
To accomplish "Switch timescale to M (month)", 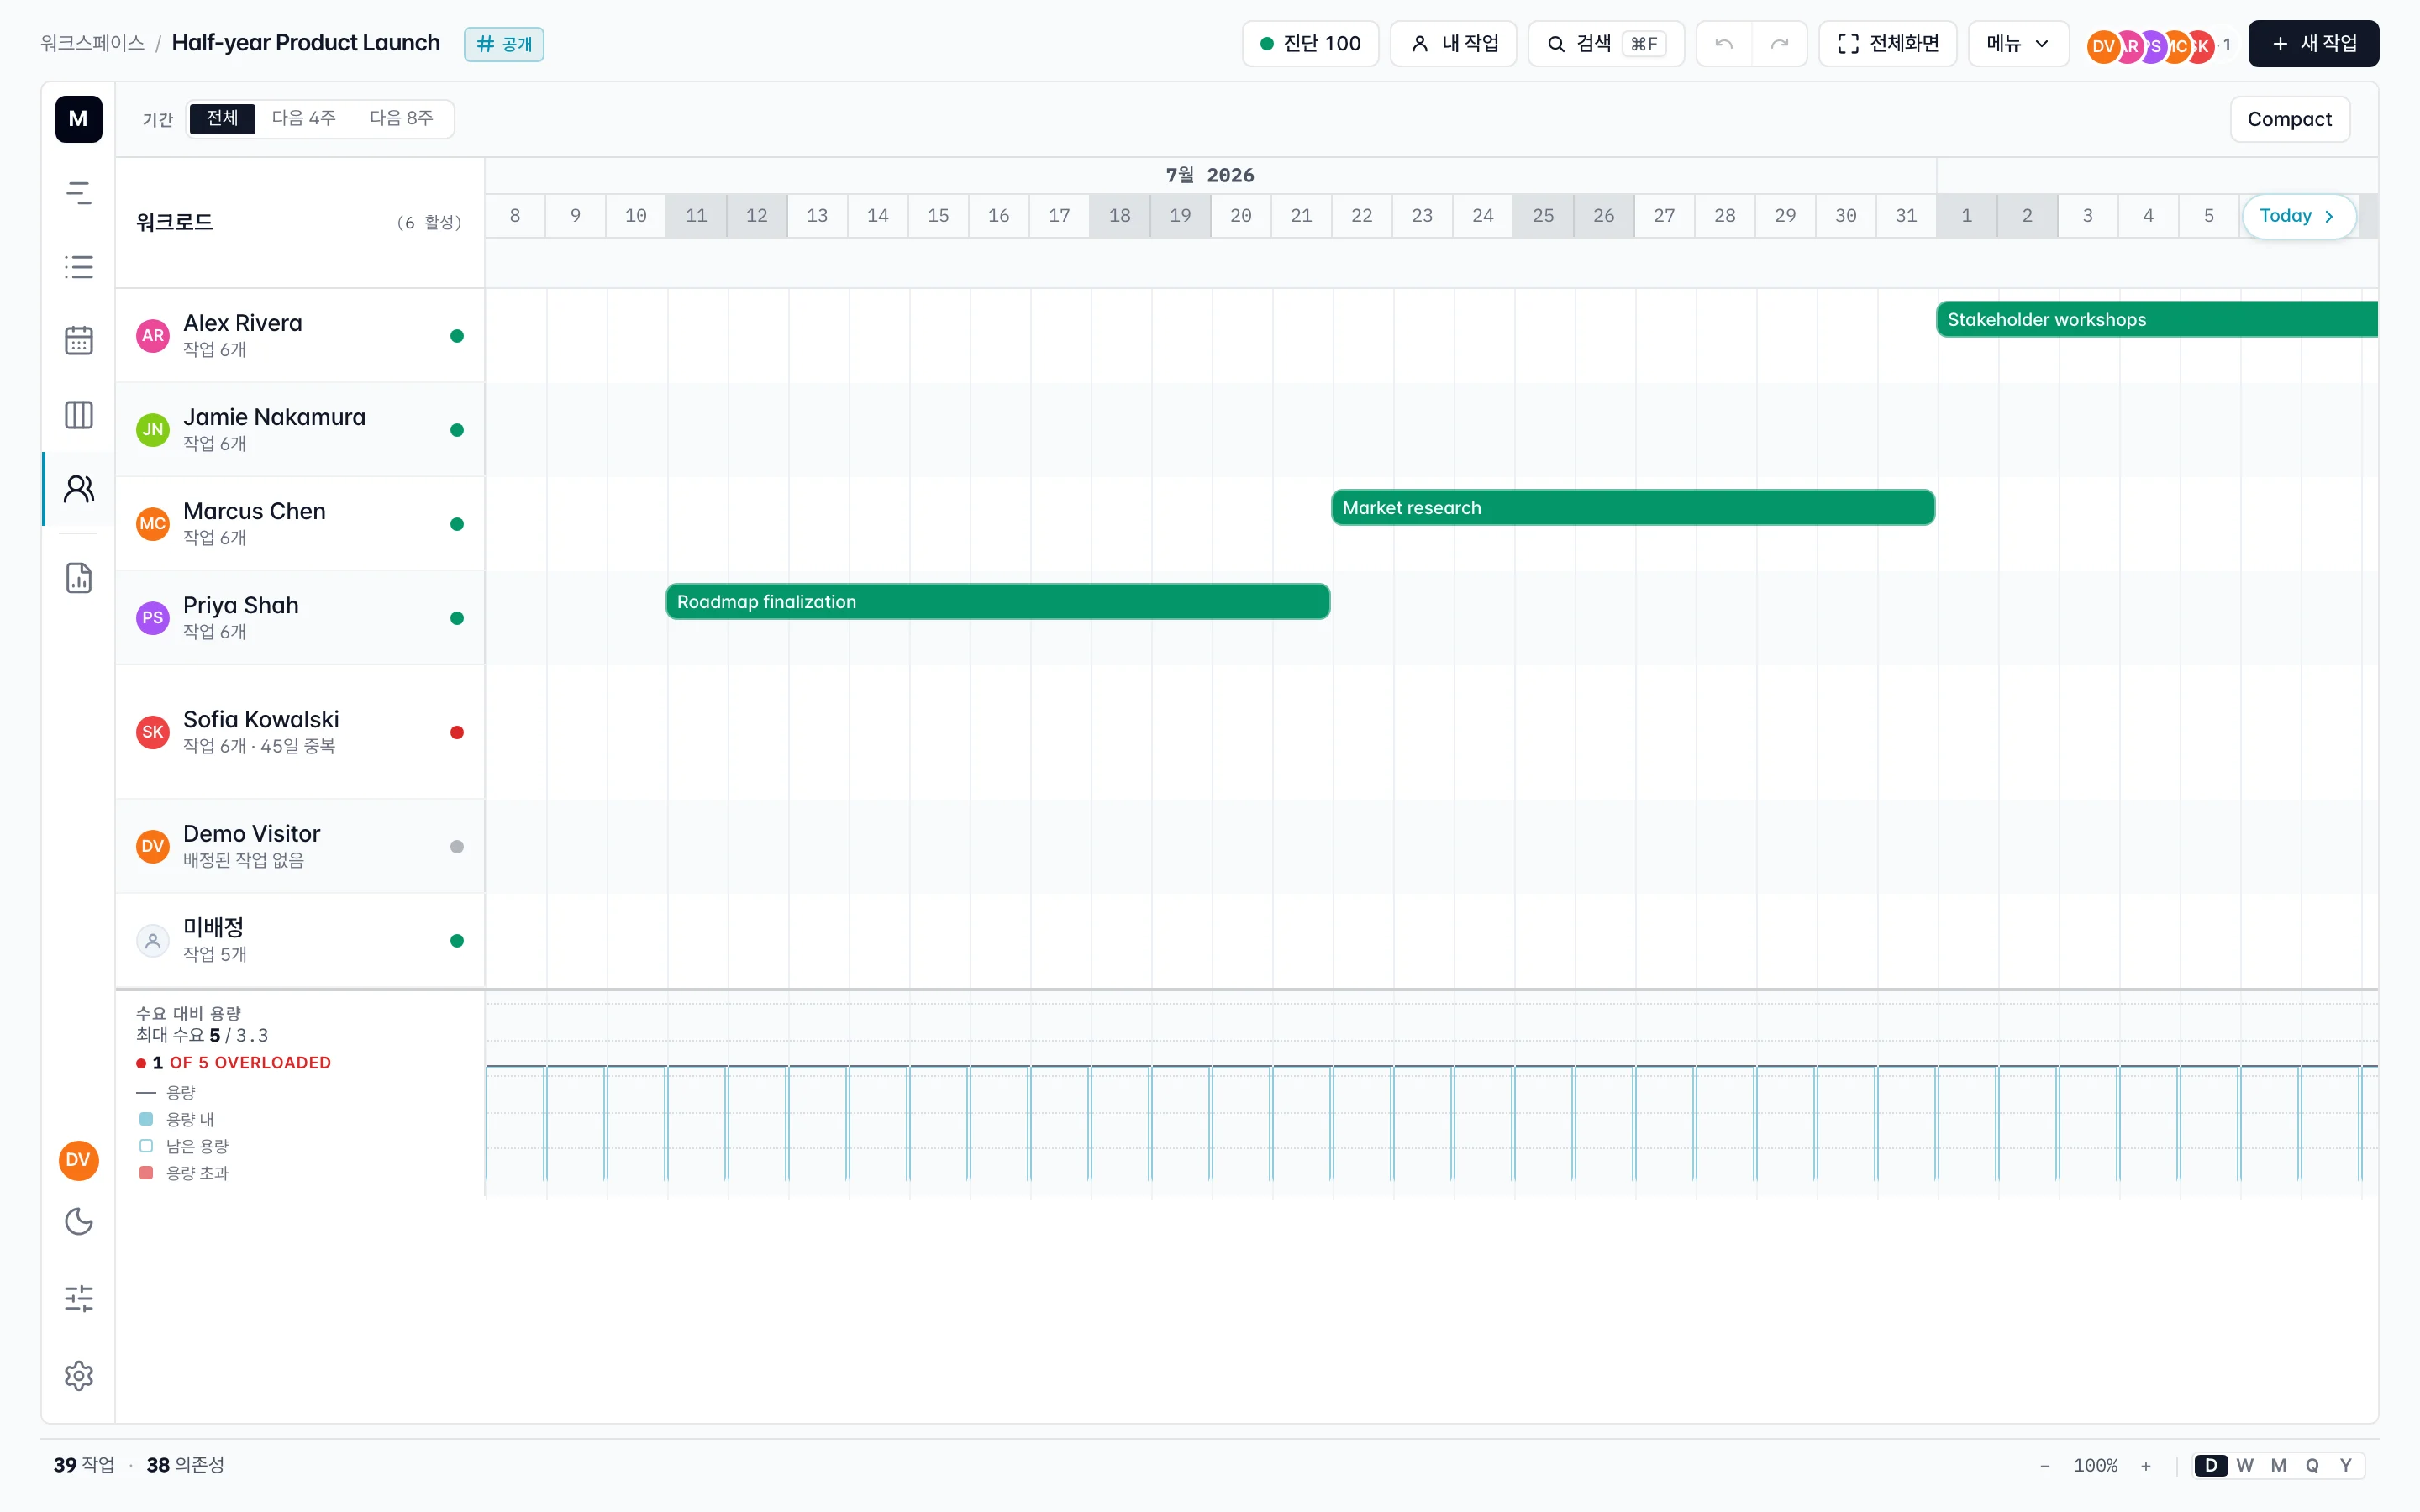I will 2279,1466.
